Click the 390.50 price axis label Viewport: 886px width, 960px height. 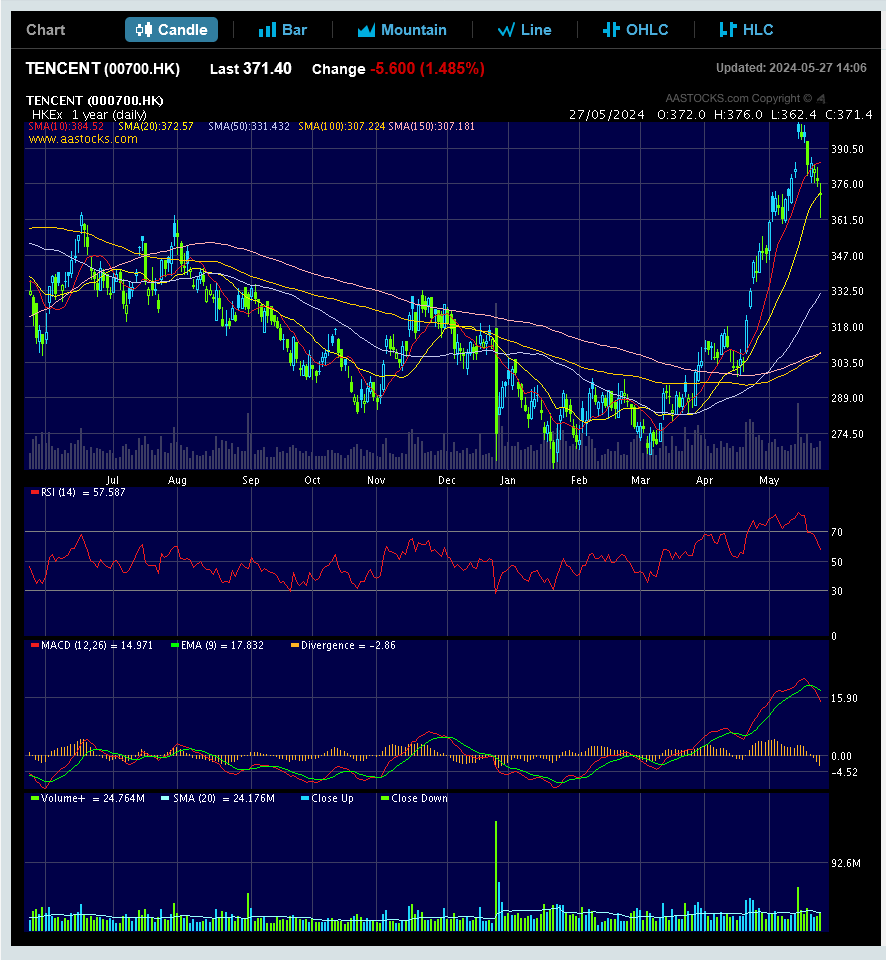click(x=847, y=149)
